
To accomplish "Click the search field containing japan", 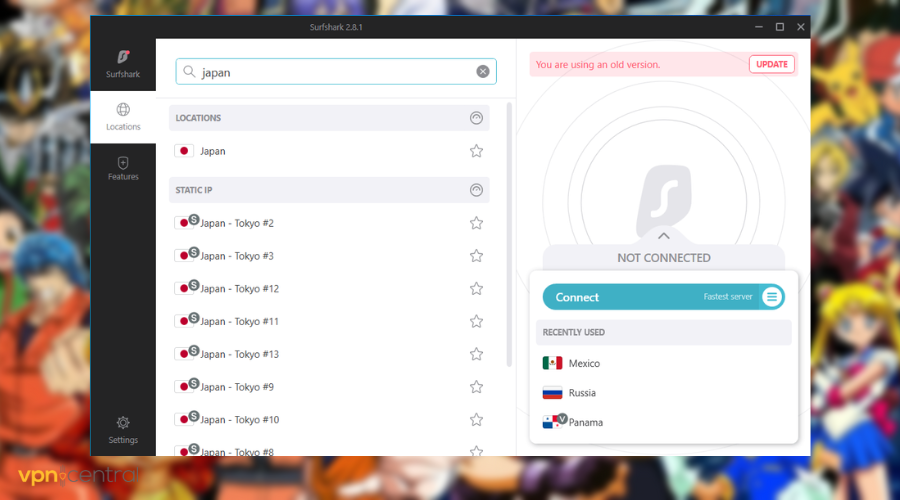I will point(330,72).
